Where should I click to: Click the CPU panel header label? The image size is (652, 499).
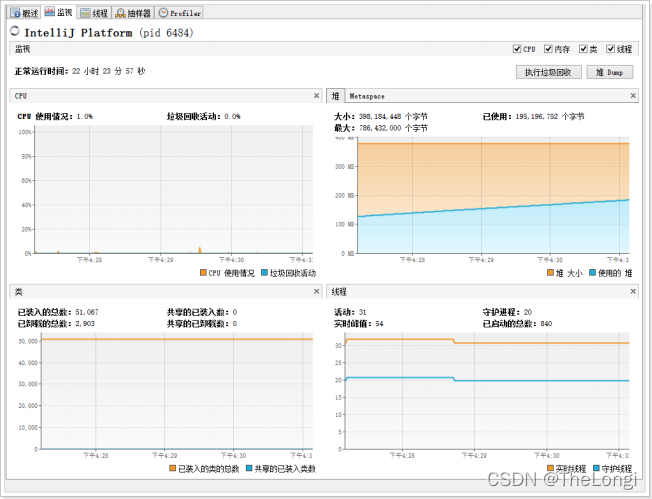pyautogui.click(x=21, y=96)
